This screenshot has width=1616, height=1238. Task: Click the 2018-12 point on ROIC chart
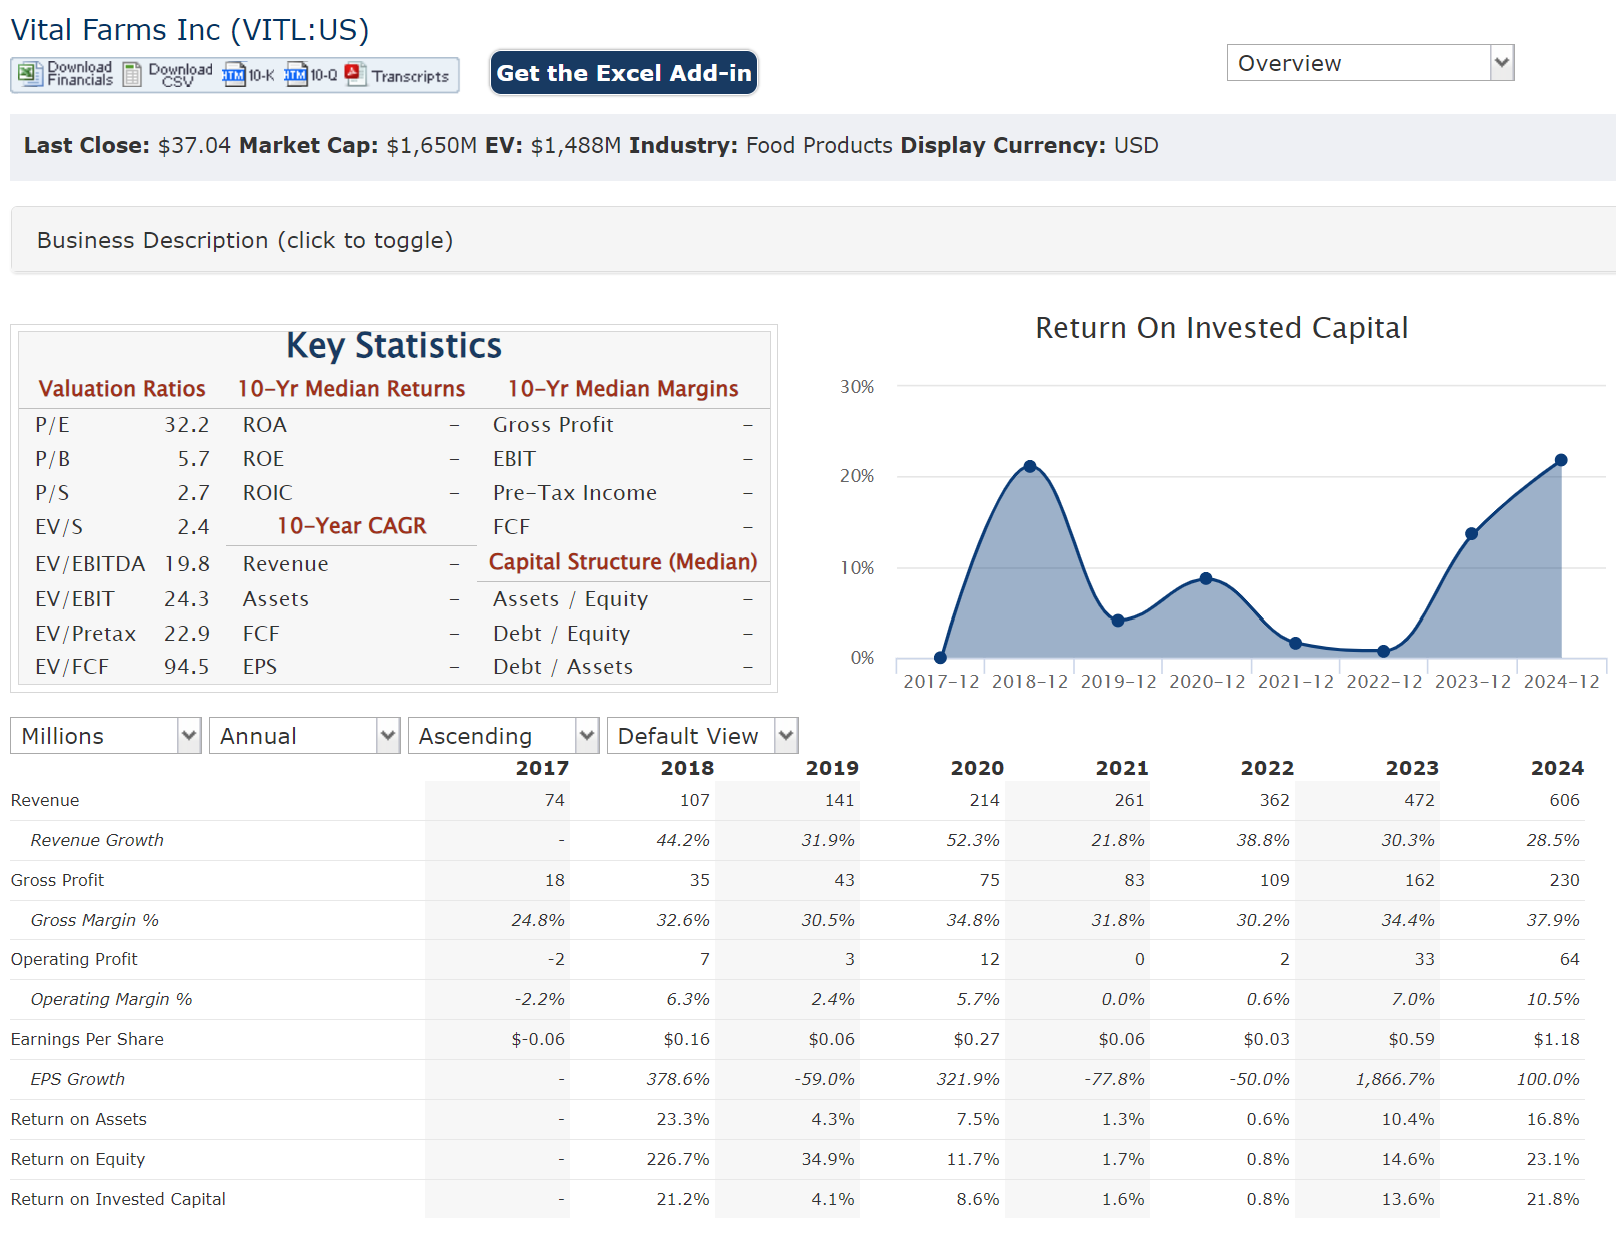pos(1030,466)
